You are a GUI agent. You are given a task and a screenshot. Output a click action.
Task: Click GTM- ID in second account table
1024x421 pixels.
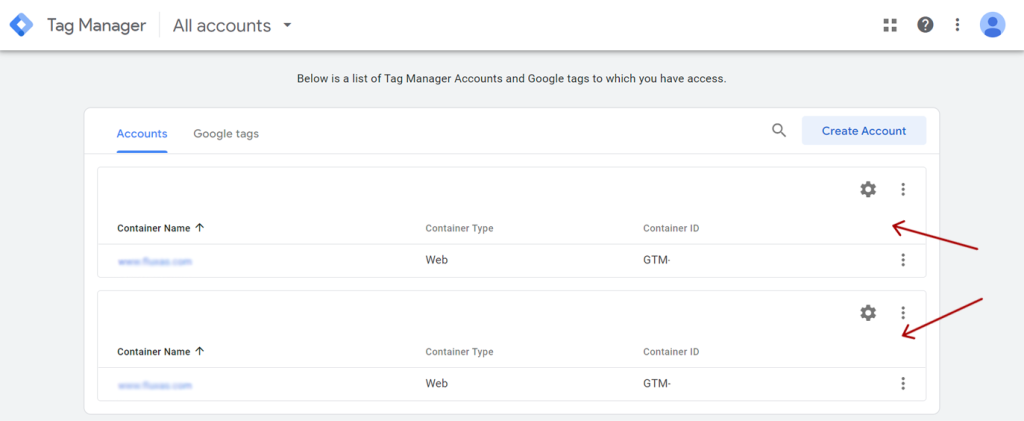pos(657,383)
